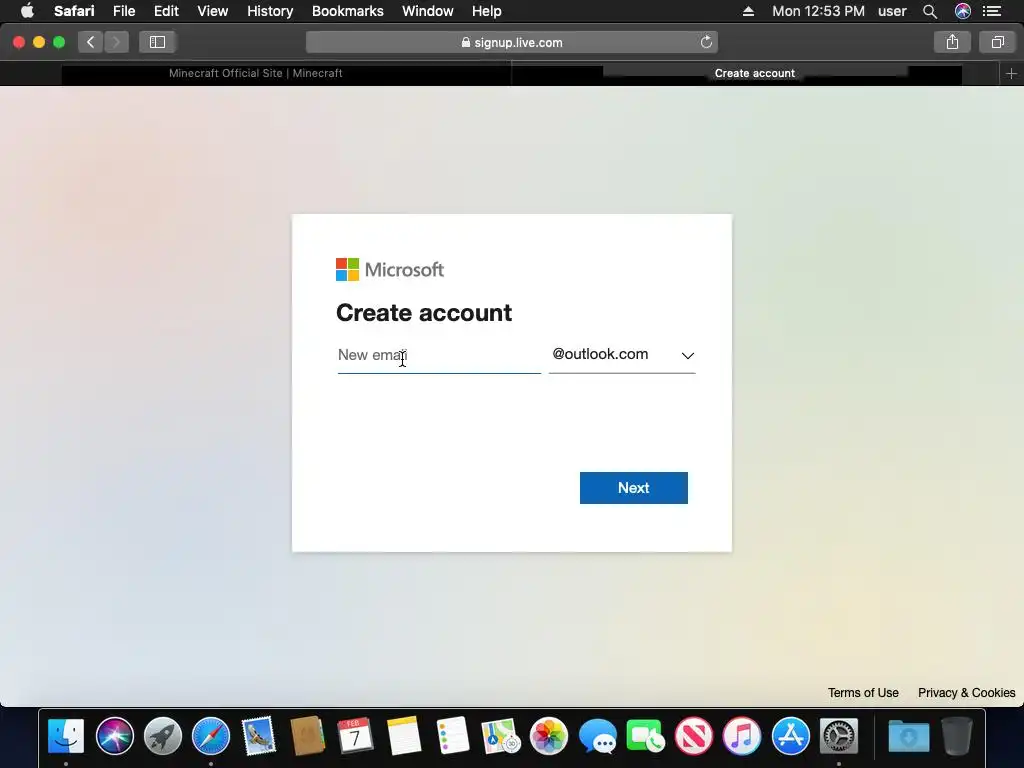Open the View menu

point(213,11)
